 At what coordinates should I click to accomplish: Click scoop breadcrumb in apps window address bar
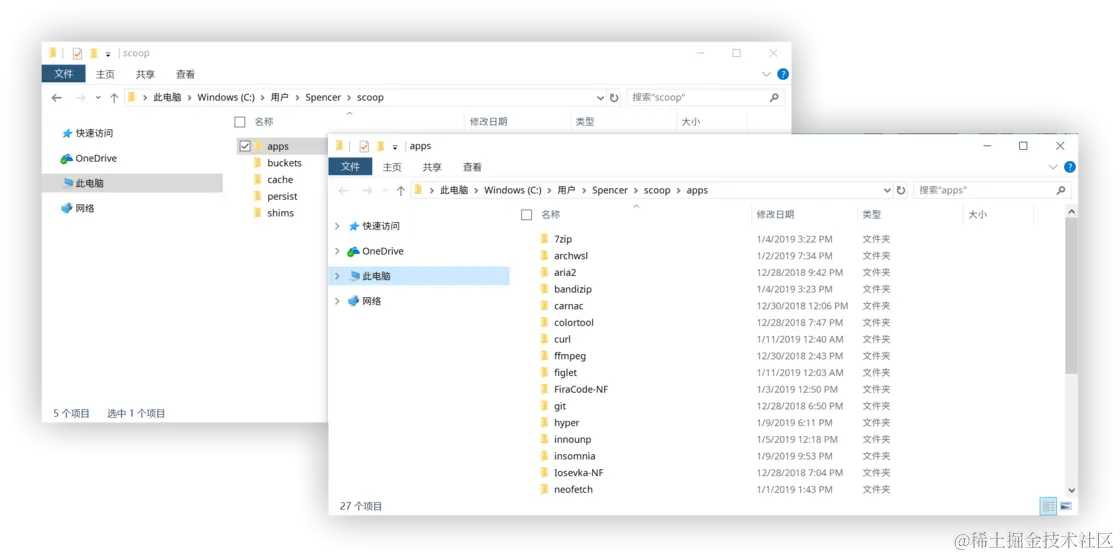tap(657, 191)
